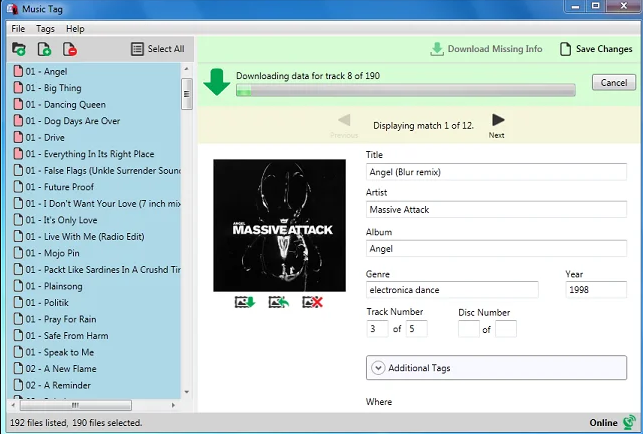The width and height of the screenshot is (643, 434).
Task: Click '192 files listed' status text
Action: point(39,423)
